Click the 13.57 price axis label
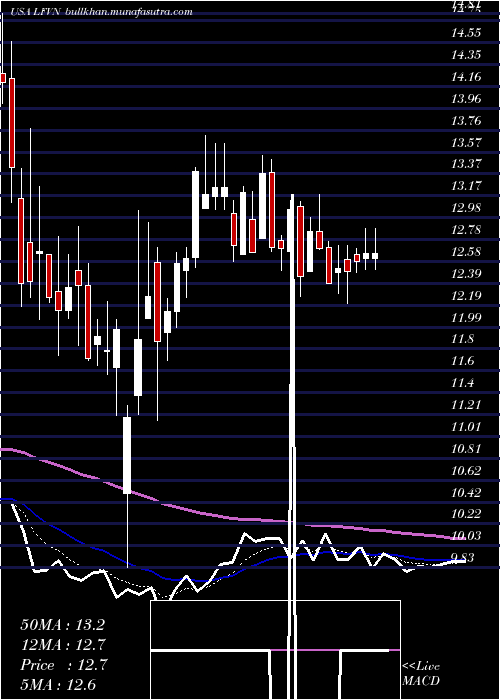Screen dimensions: 500x700 click(466, 142)
